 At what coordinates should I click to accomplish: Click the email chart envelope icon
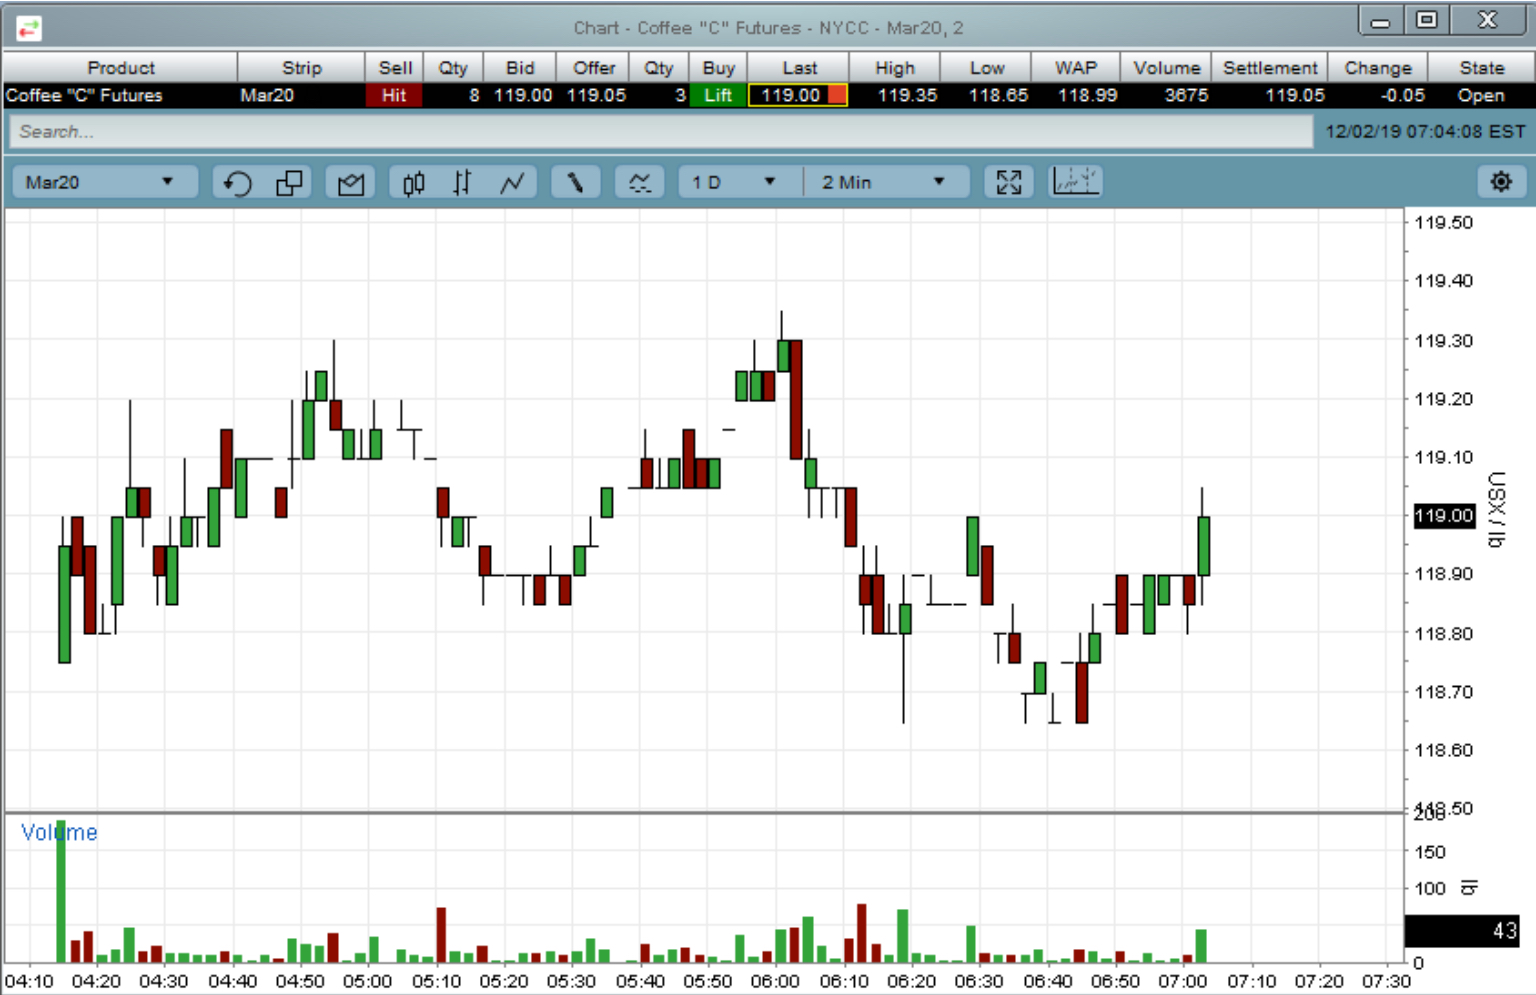351,183
